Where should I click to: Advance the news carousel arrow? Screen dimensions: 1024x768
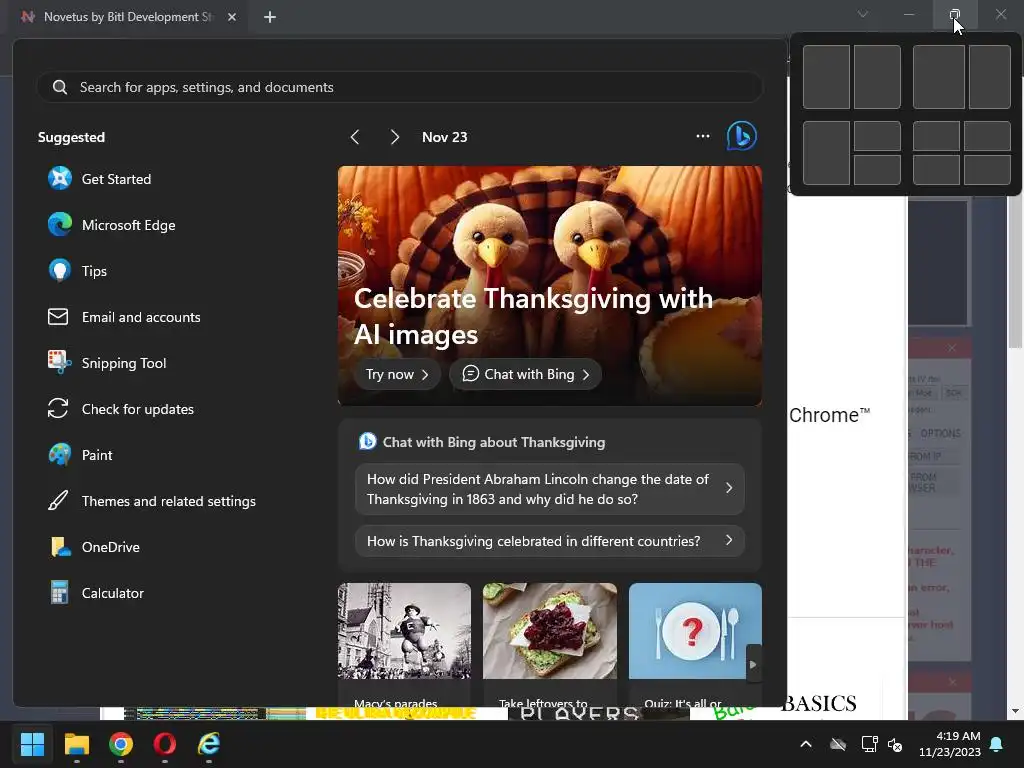coord(753,664)
